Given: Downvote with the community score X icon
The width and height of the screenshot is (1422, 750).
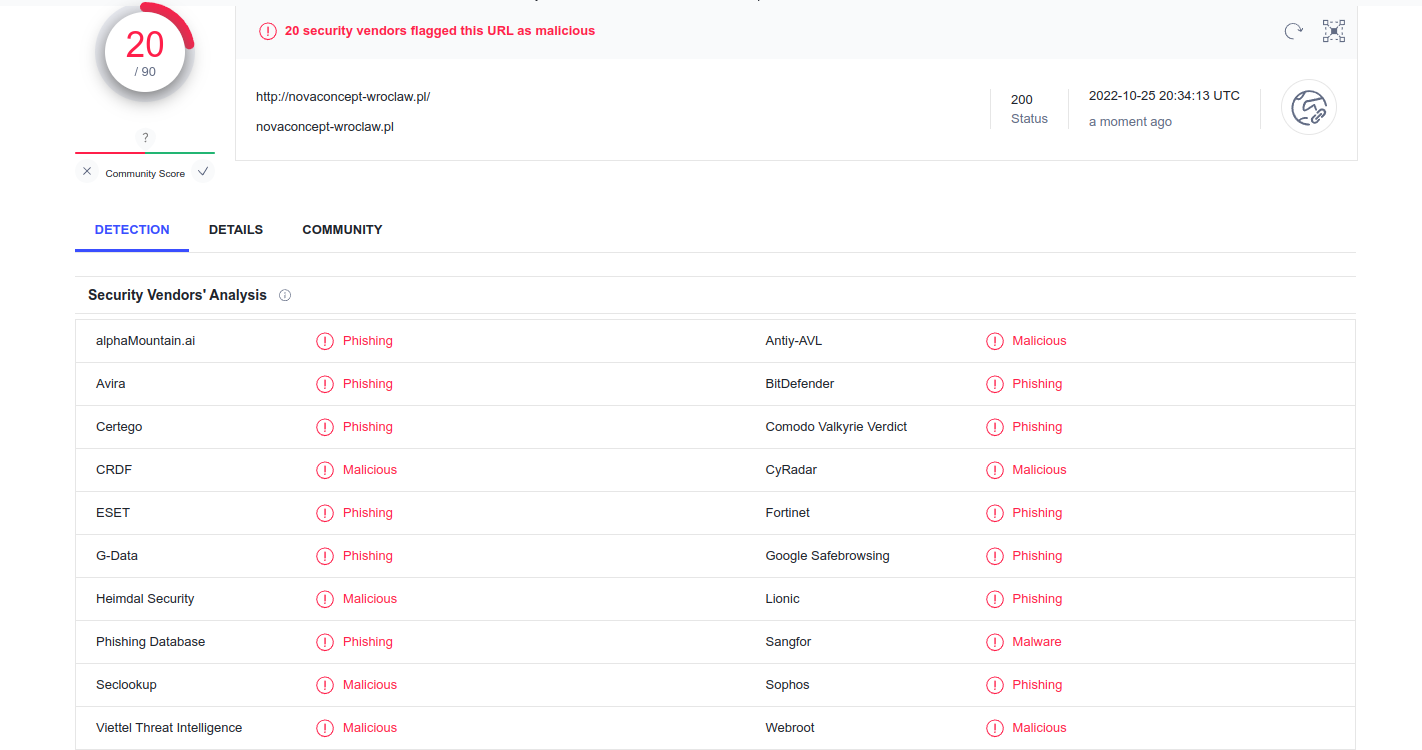Looking at the screenshot, I should pos(87,171).
